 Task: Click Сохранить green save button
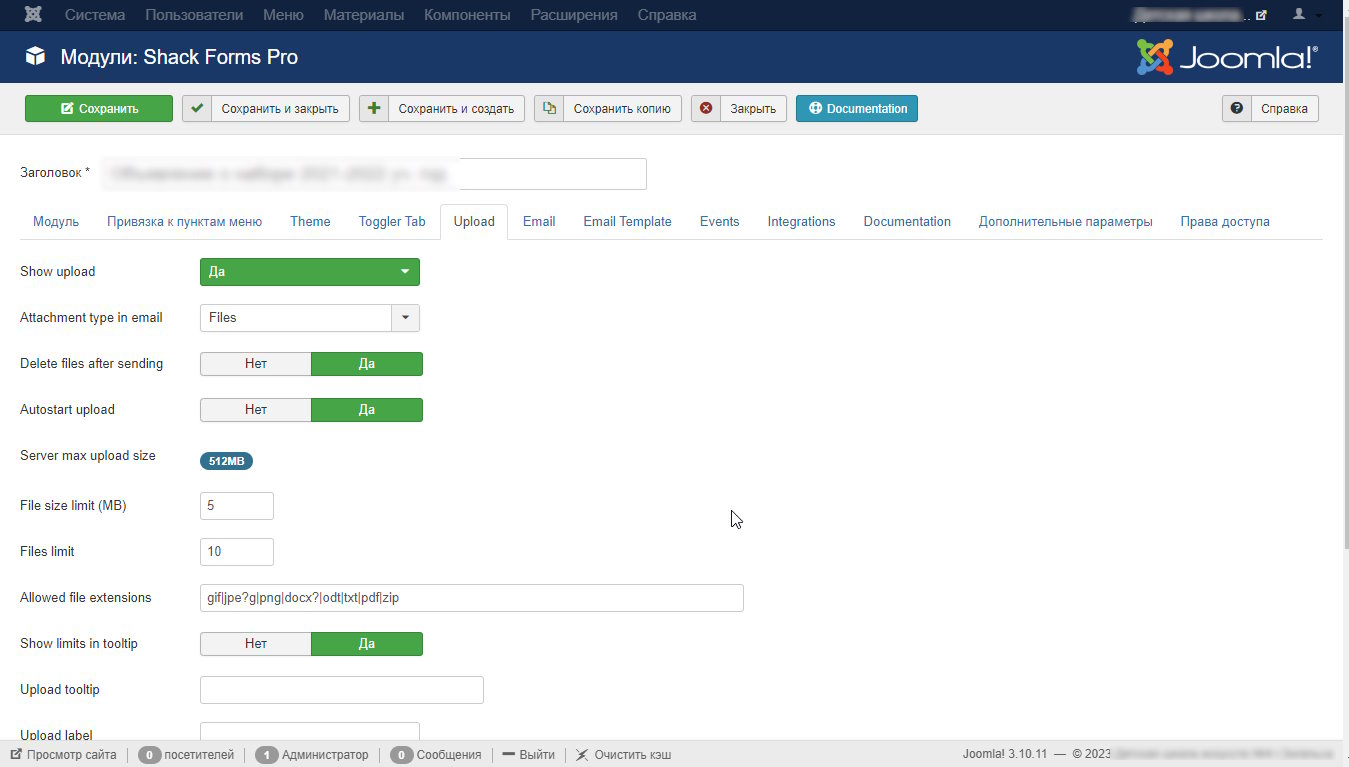coord(99,109)
